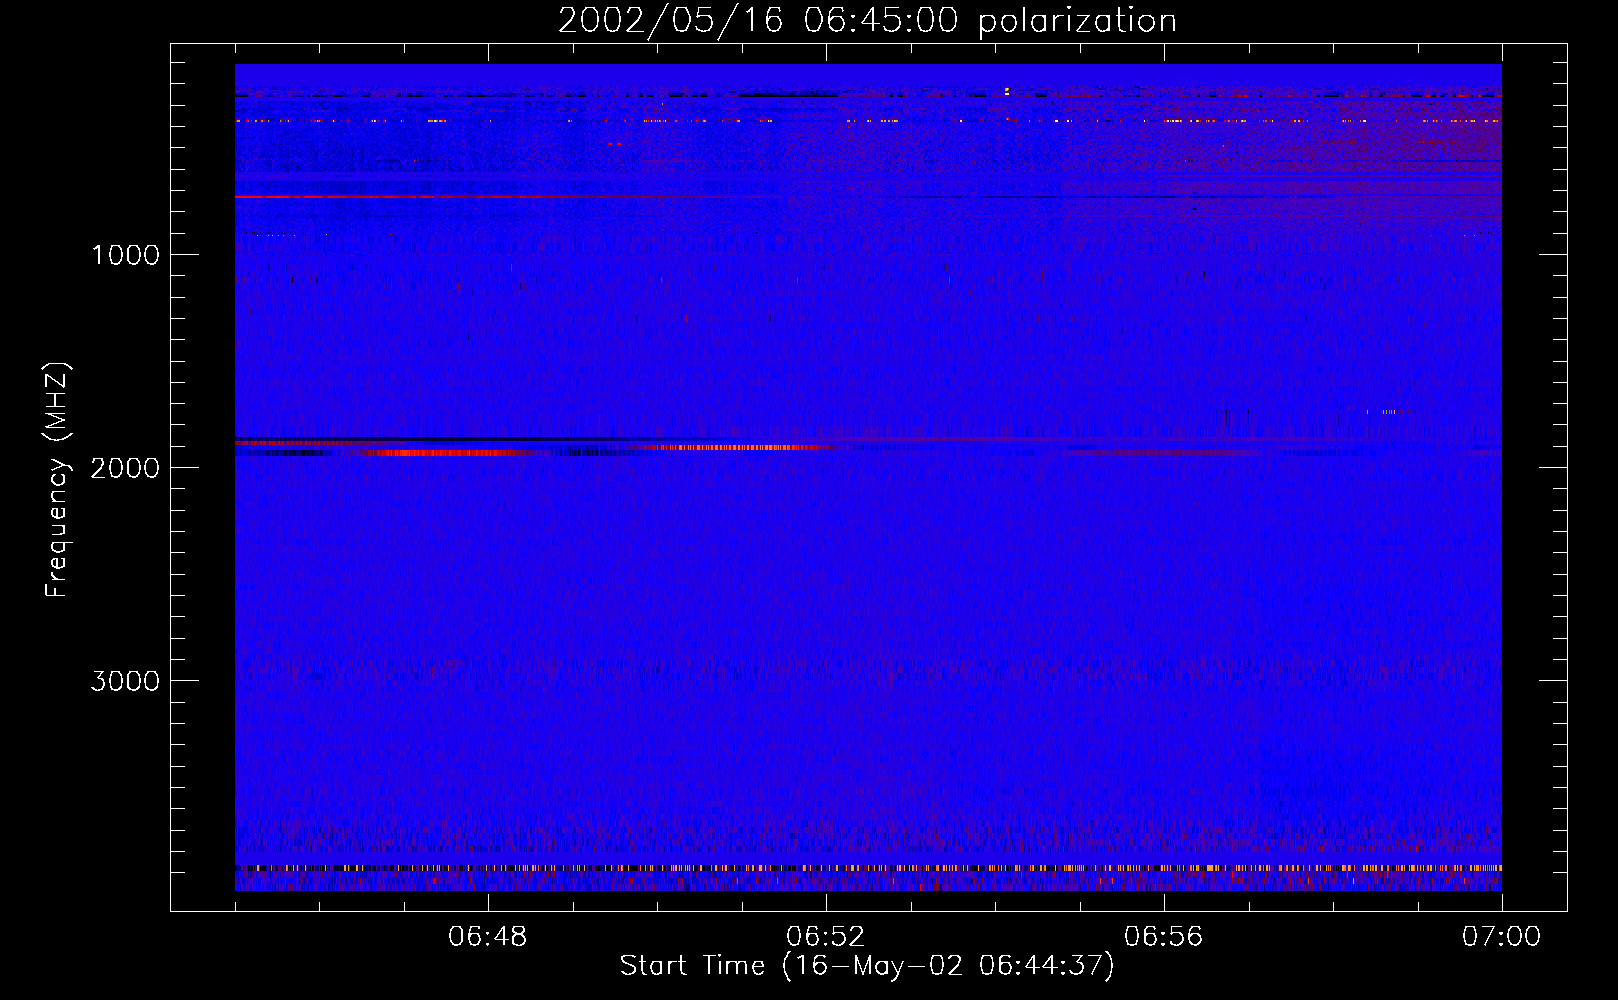Click the "3000" frequency tick label
This screenshot has width=1618, height=1000.
[125, 681]
